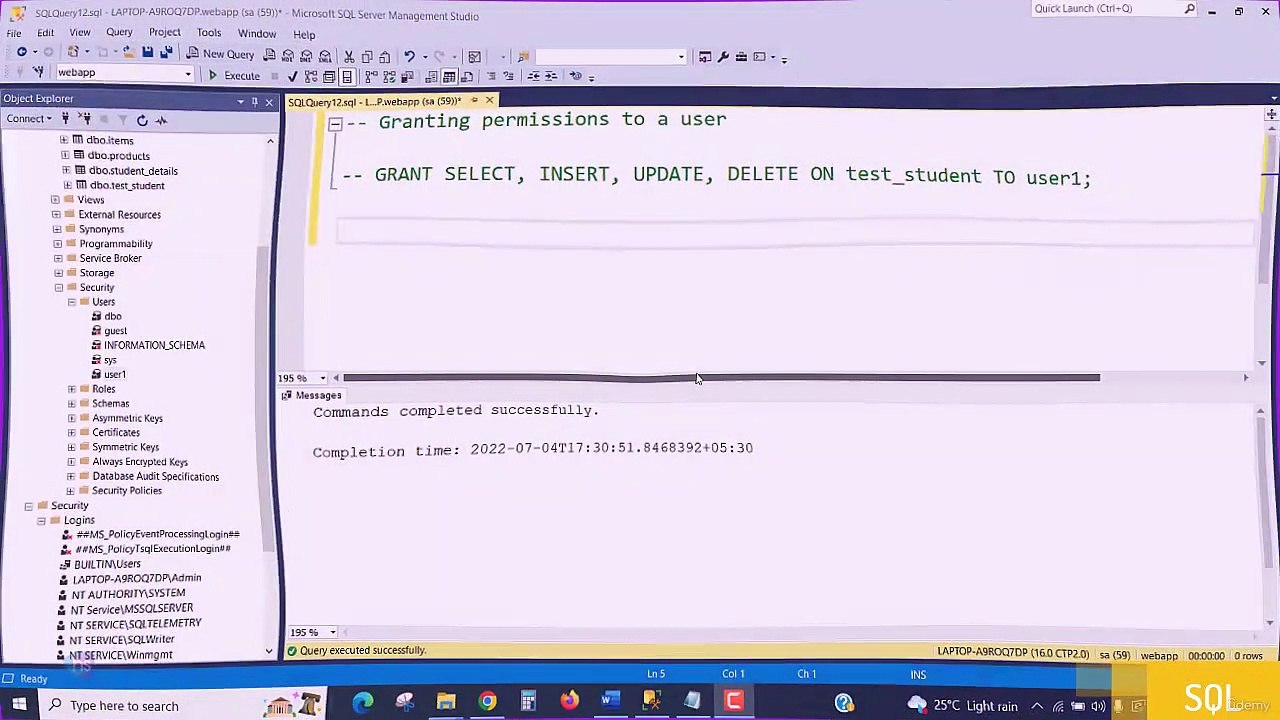Screen dimensions: 1280x720
Task: Open the Connect dropdown in Object Explorer
Action: coord(29,119)
